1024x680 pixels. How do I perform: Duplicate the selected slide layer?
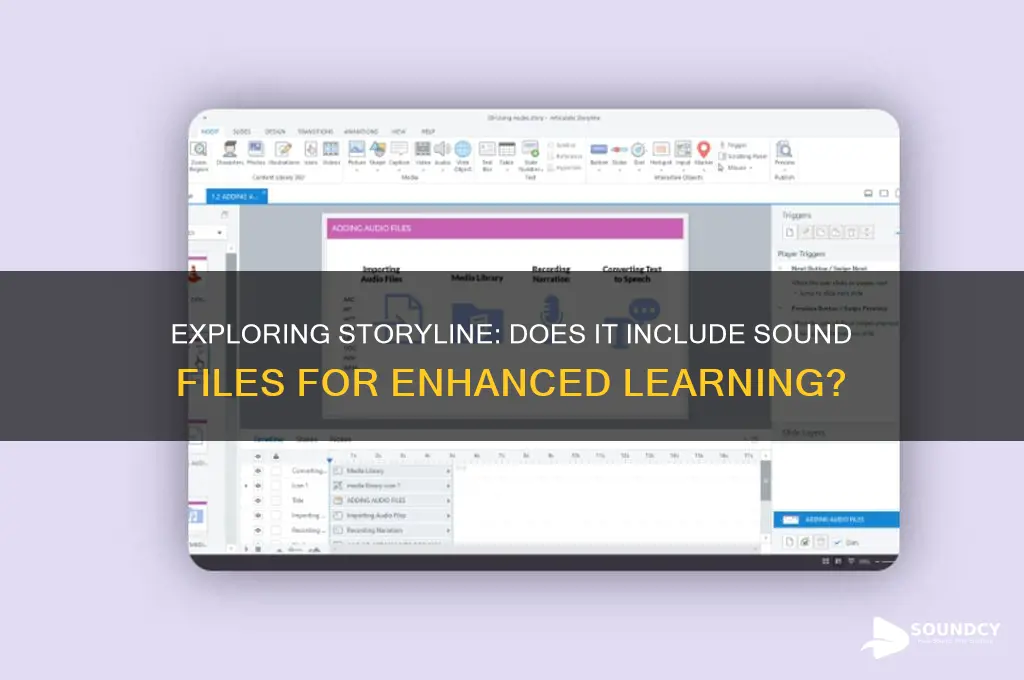(x=805, y=542)
